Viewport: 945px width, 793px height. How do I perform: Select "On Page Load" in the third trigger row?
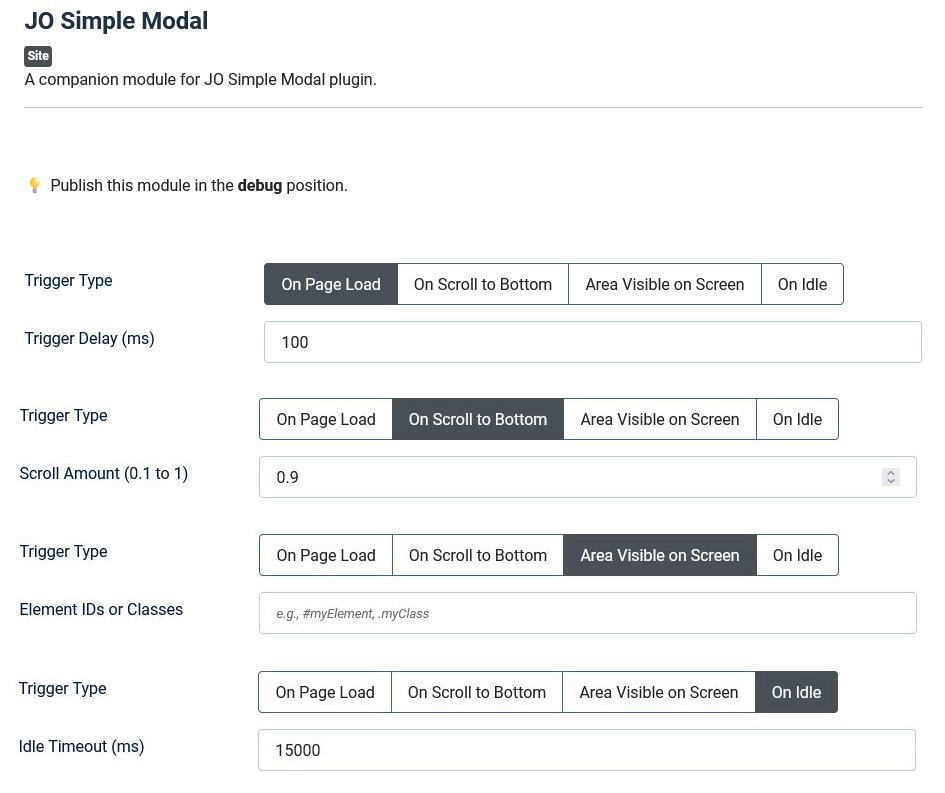325,555
